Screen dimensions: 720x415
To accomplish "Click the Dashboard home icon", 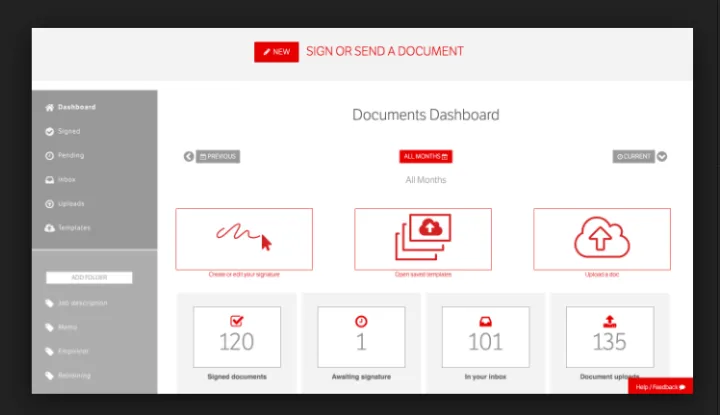I will 50,107.
